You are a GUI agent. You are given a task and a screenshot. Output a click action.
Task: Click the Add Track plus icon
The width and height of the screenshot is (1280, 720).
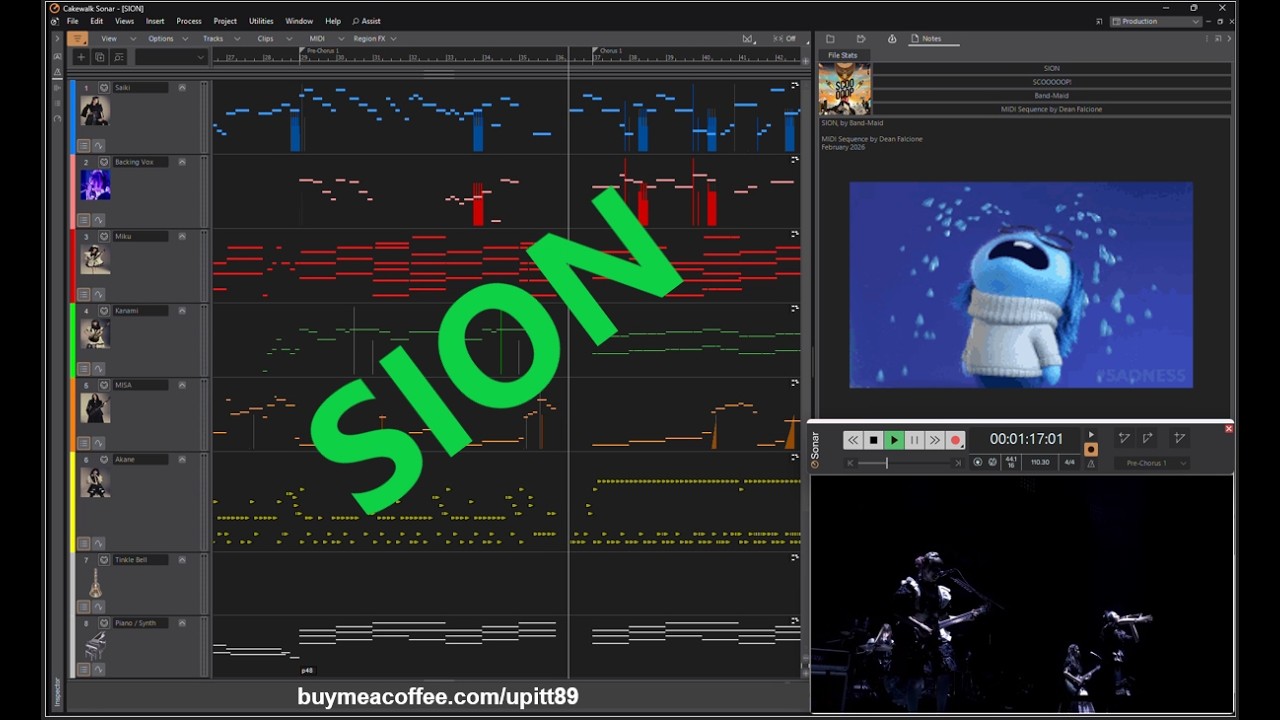tap(81, 57)
